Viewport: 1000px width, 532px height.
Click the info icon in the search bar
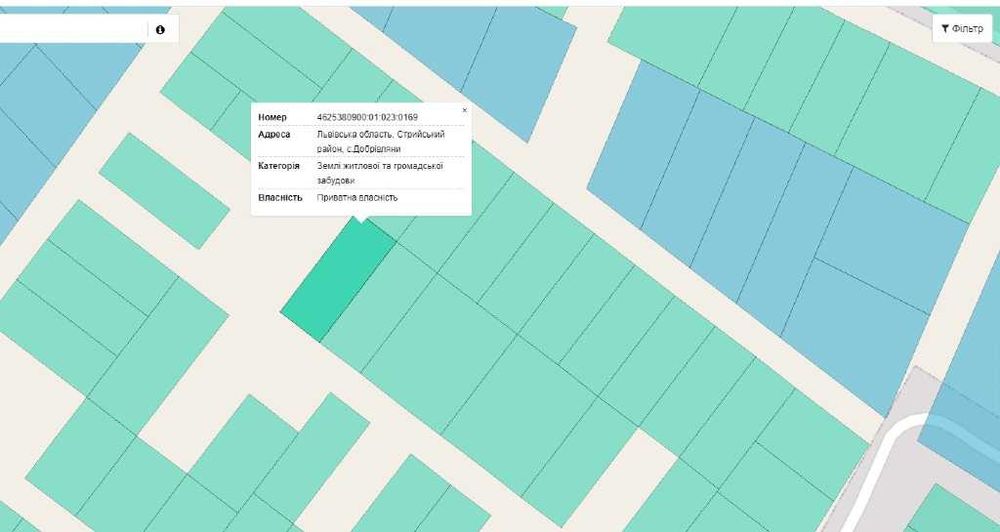[160, 29]
